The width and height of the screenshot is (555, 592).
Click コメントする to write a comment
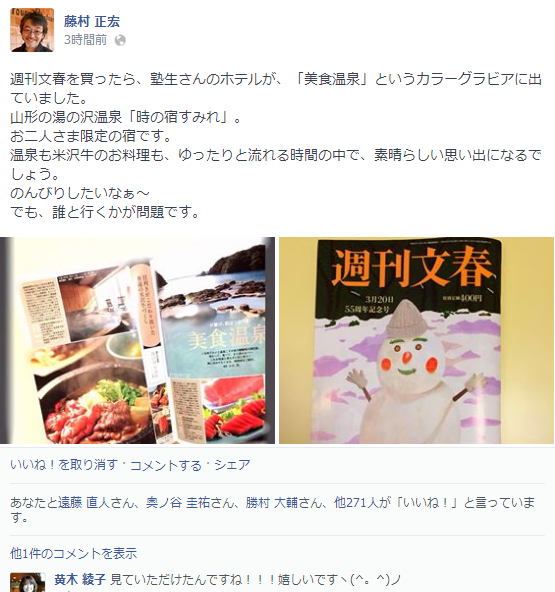click(166, 465)
